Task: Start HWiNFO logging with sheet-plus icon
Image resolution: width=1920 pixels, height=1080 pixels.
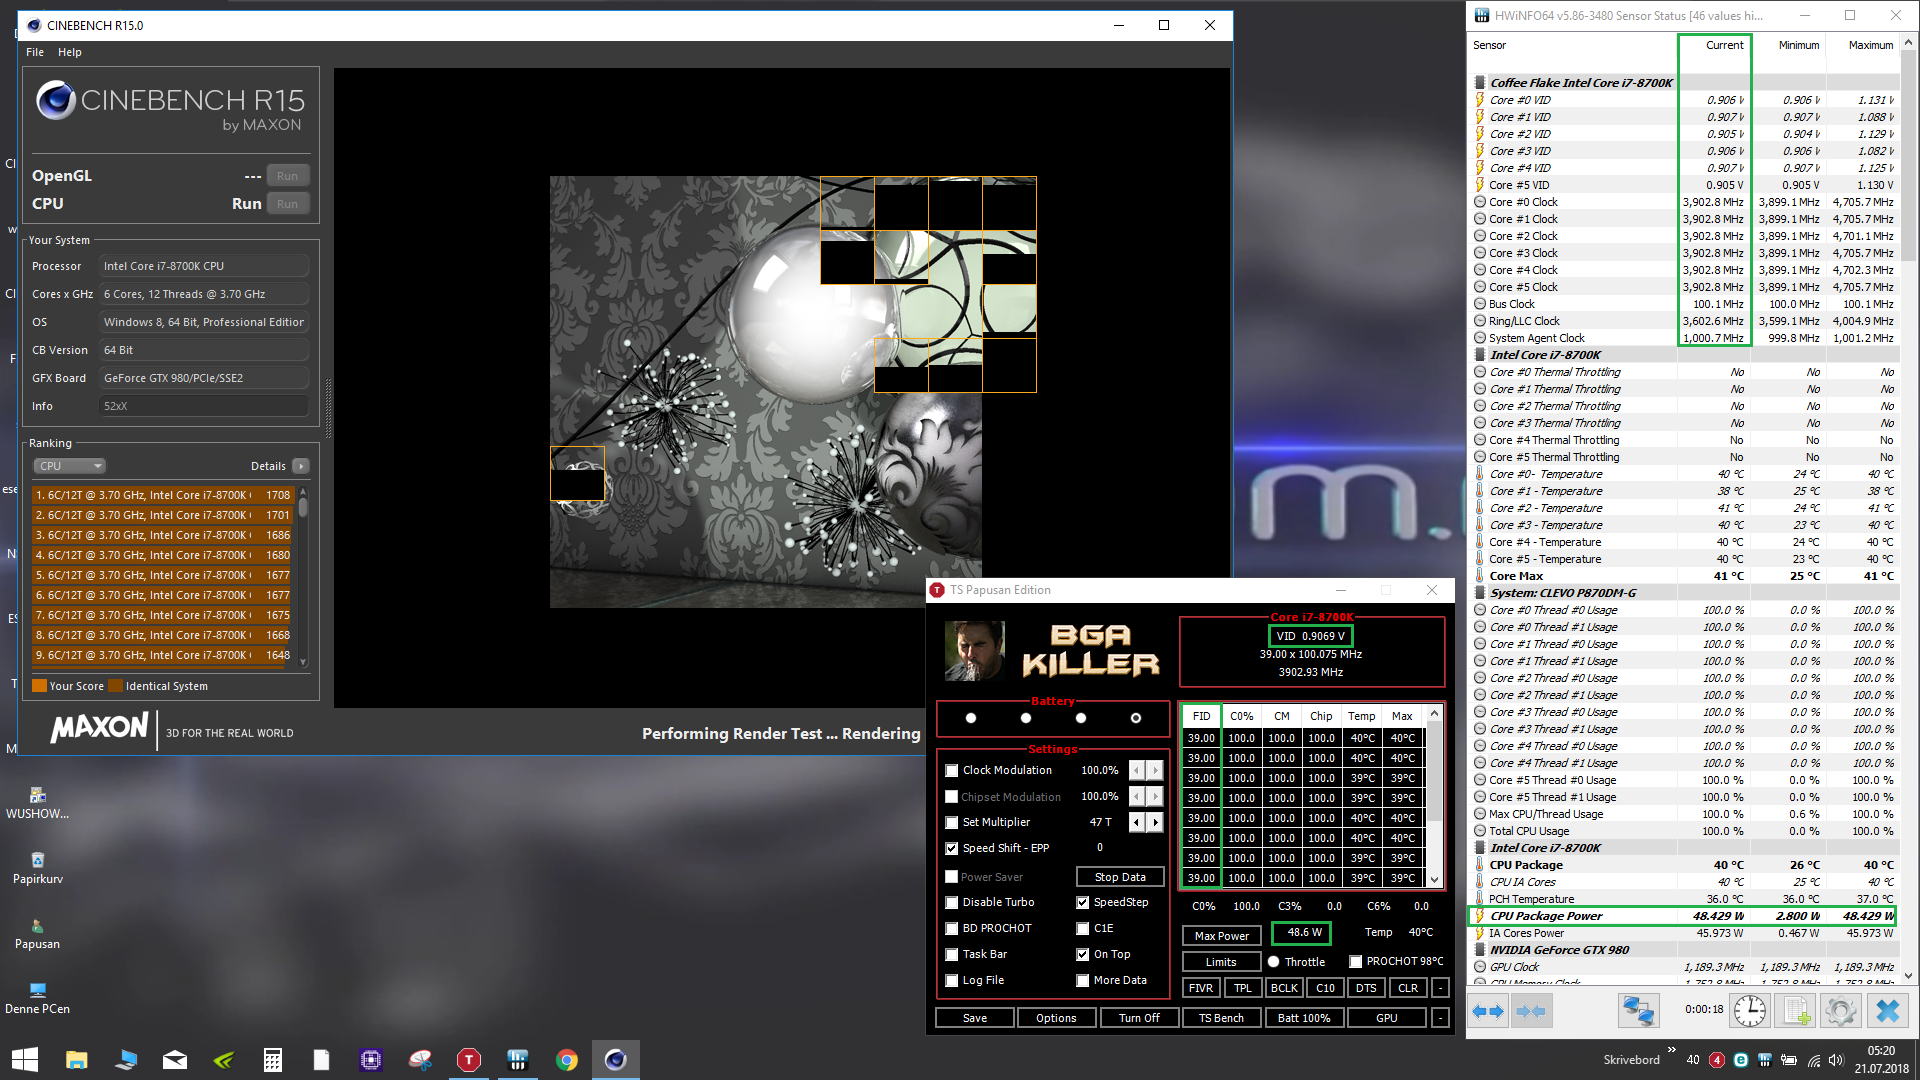Action: [1796, 1011]
